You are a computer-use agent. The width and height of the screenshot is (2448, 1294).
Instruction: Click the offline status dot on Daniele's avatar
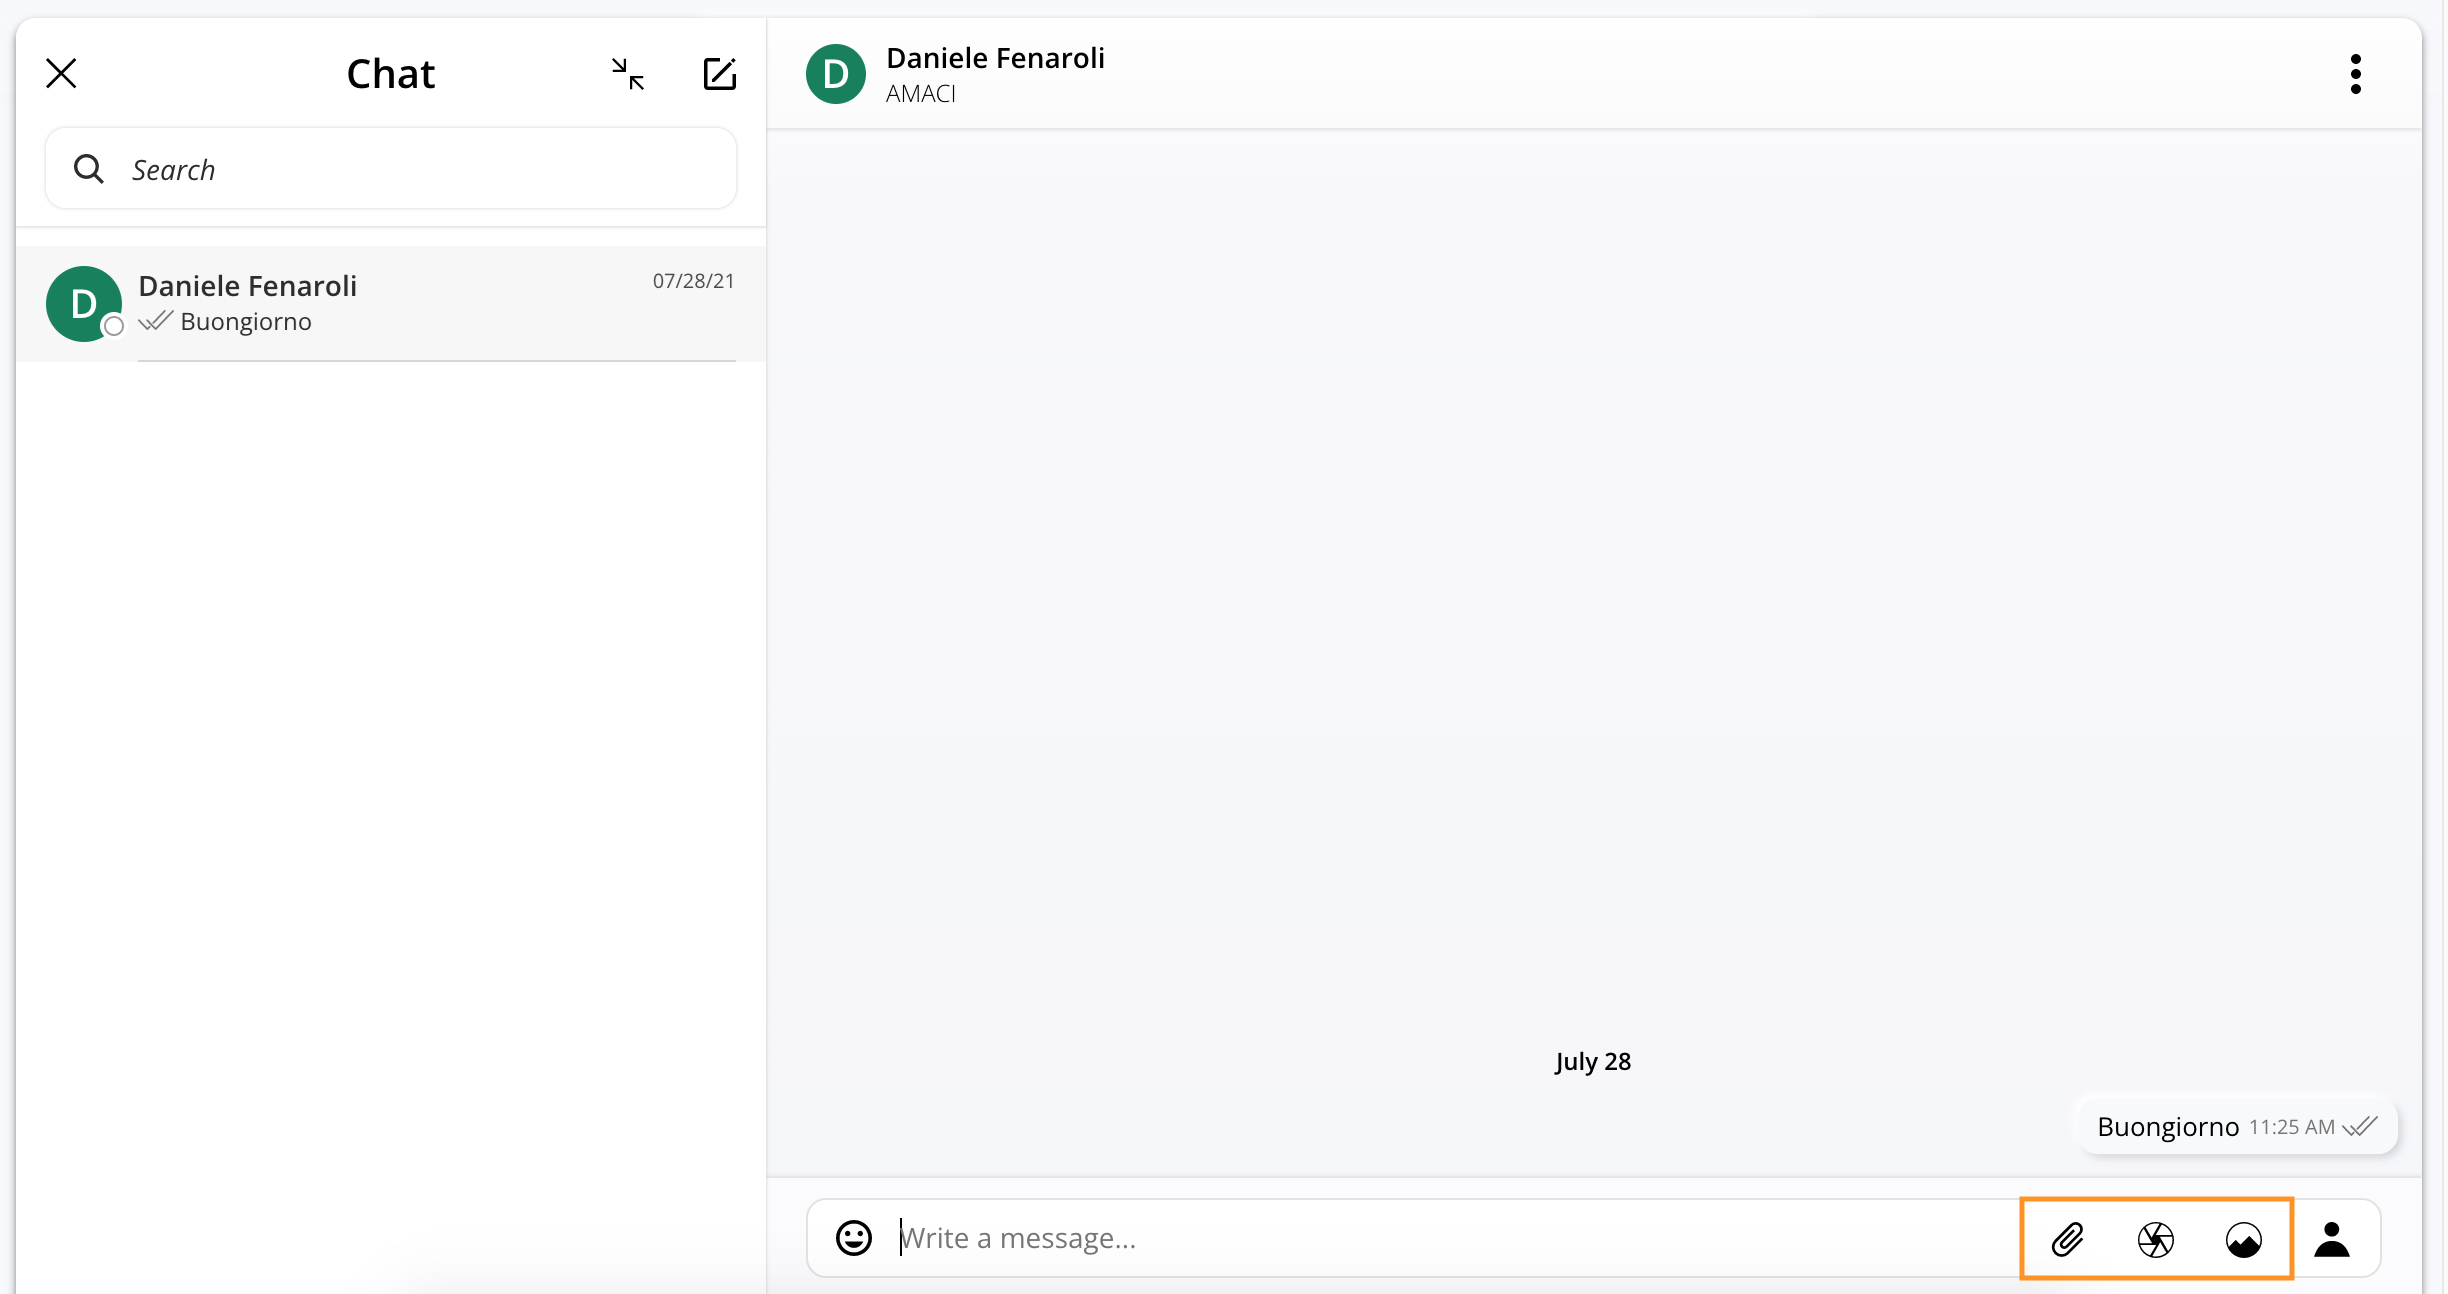114,326
